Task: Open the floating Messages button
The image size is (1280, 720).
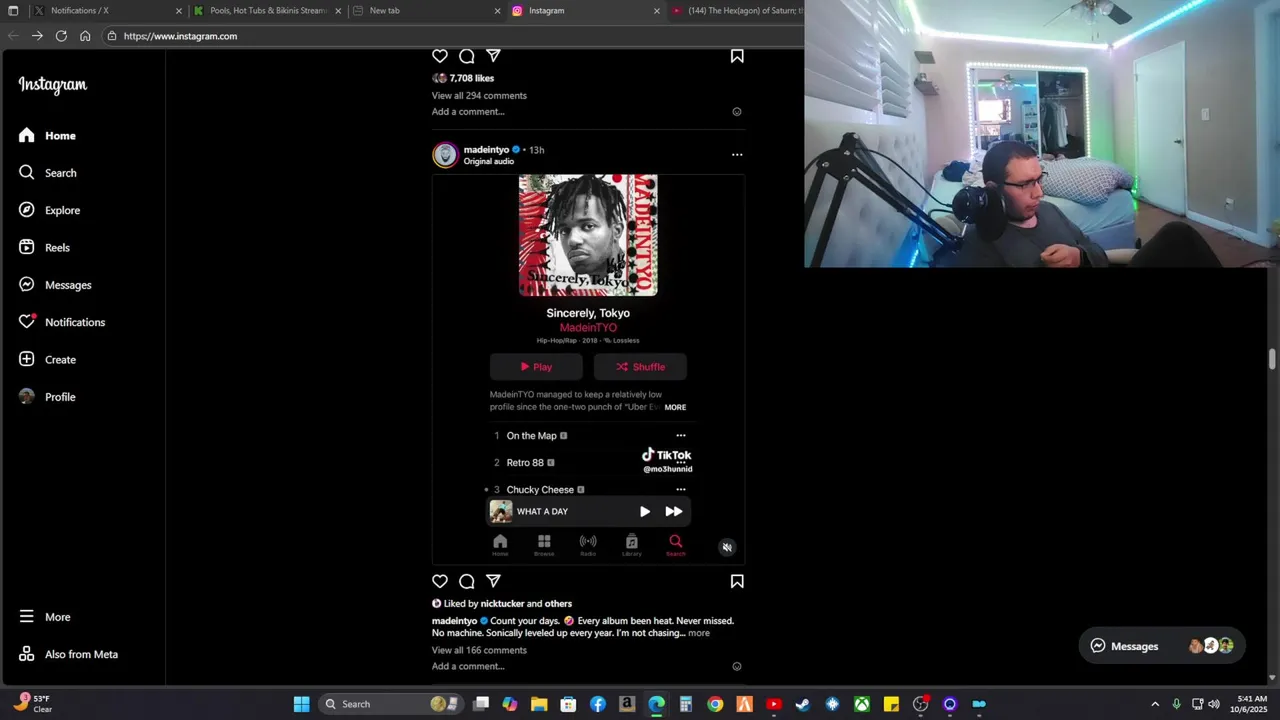Action: (1162, 646)
